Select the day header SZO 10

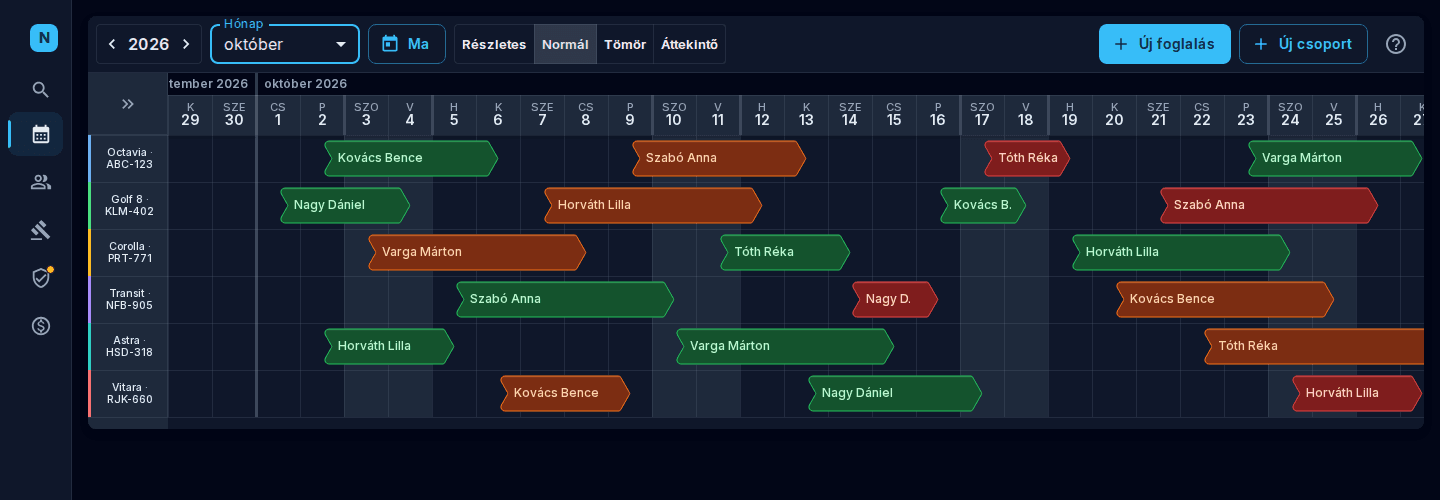point(674,115)
